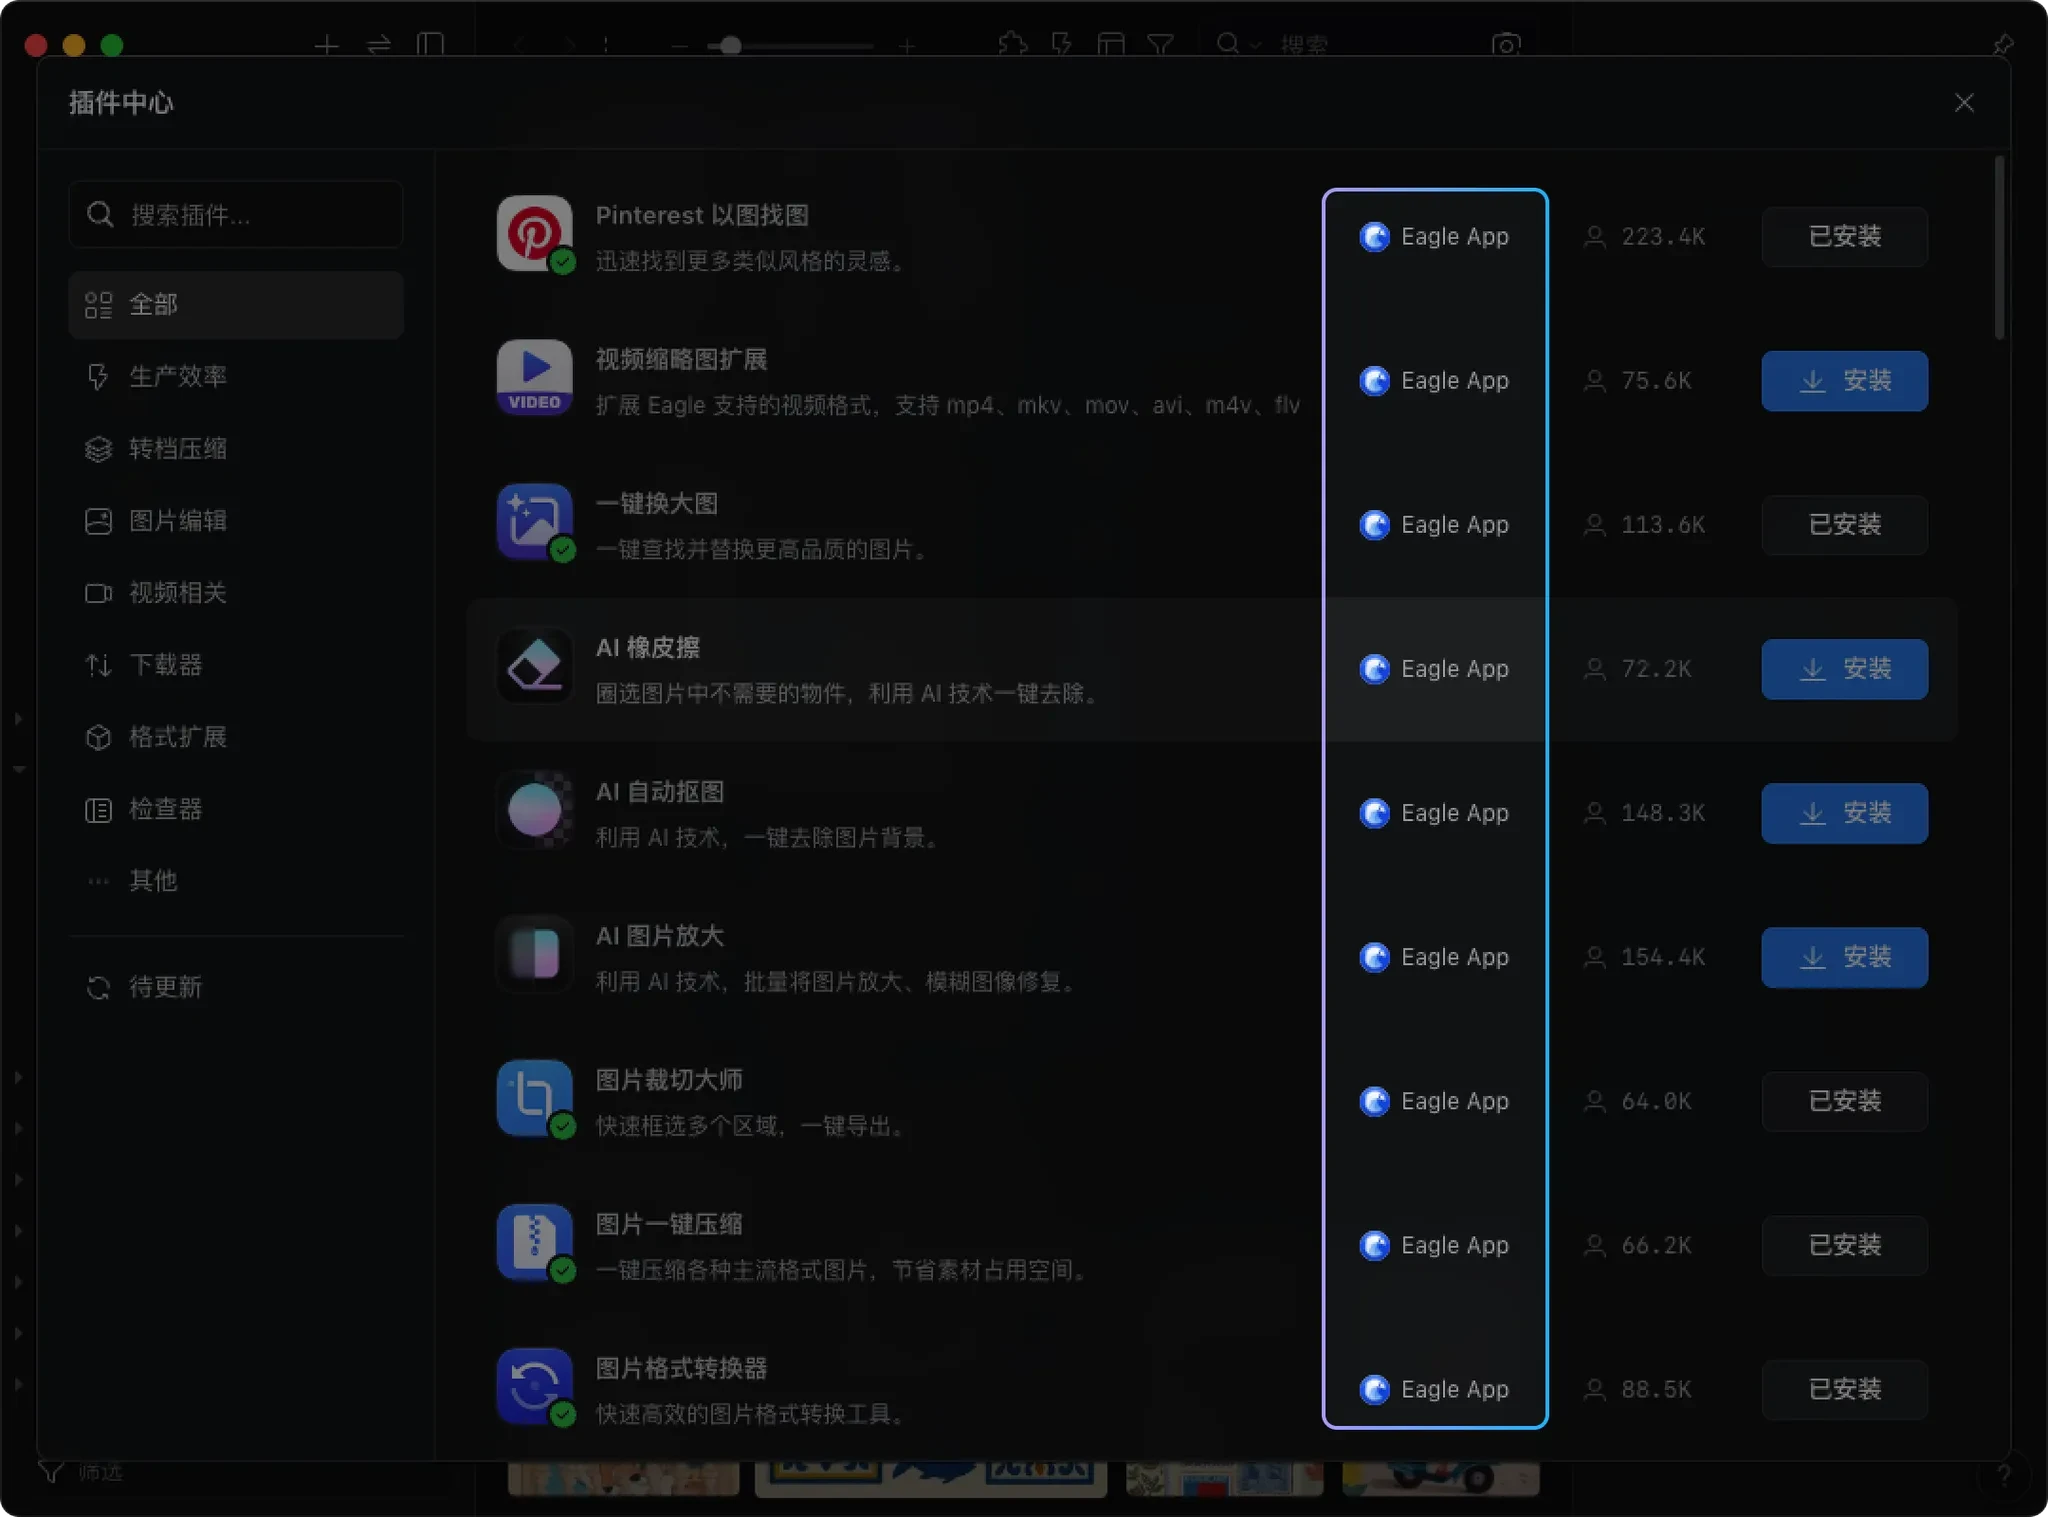This screenshot has width=2048, height=1517.
Task: Select the 检查器 category
Action: pos(236,809)
